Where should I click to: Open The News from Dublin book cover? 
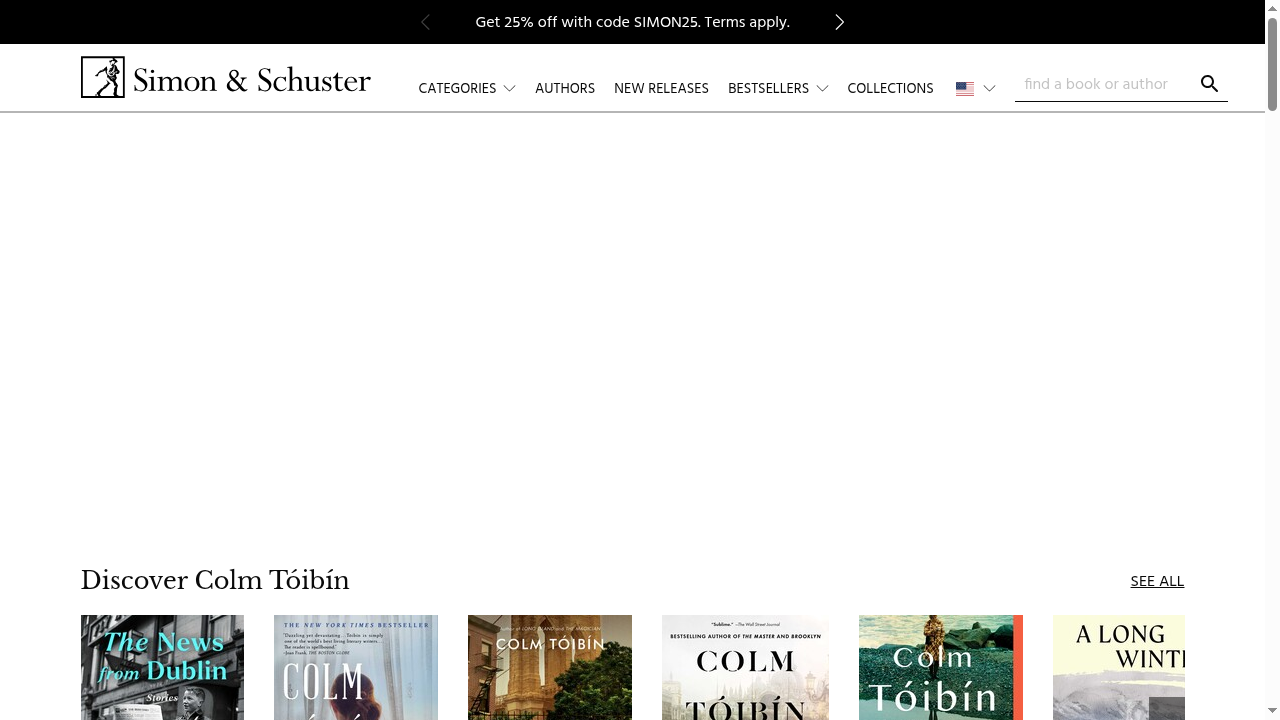coord(162,667)
